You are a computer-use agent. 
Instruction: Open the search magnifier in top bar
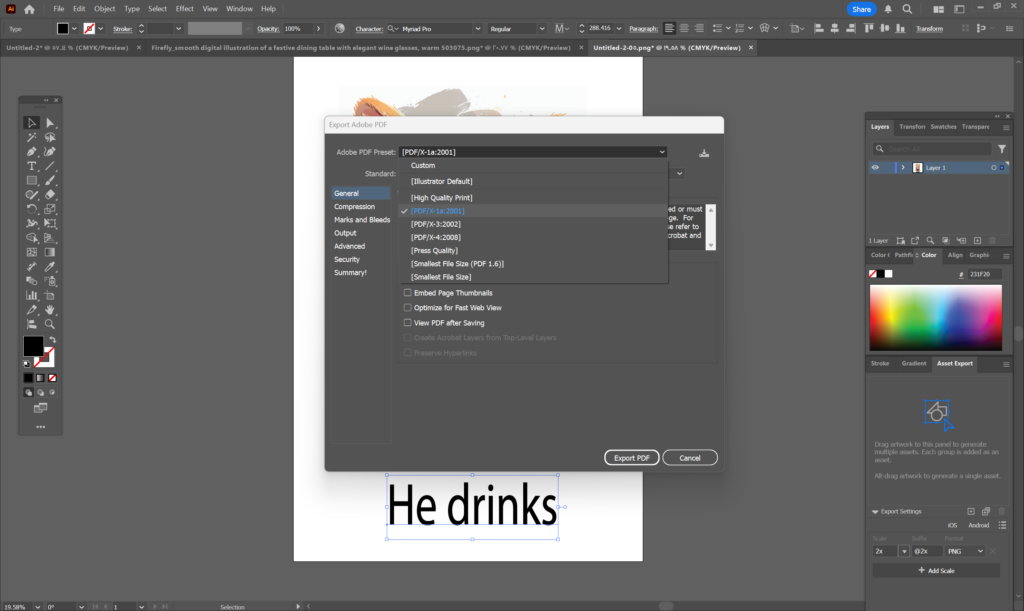(x=907, y=9)
